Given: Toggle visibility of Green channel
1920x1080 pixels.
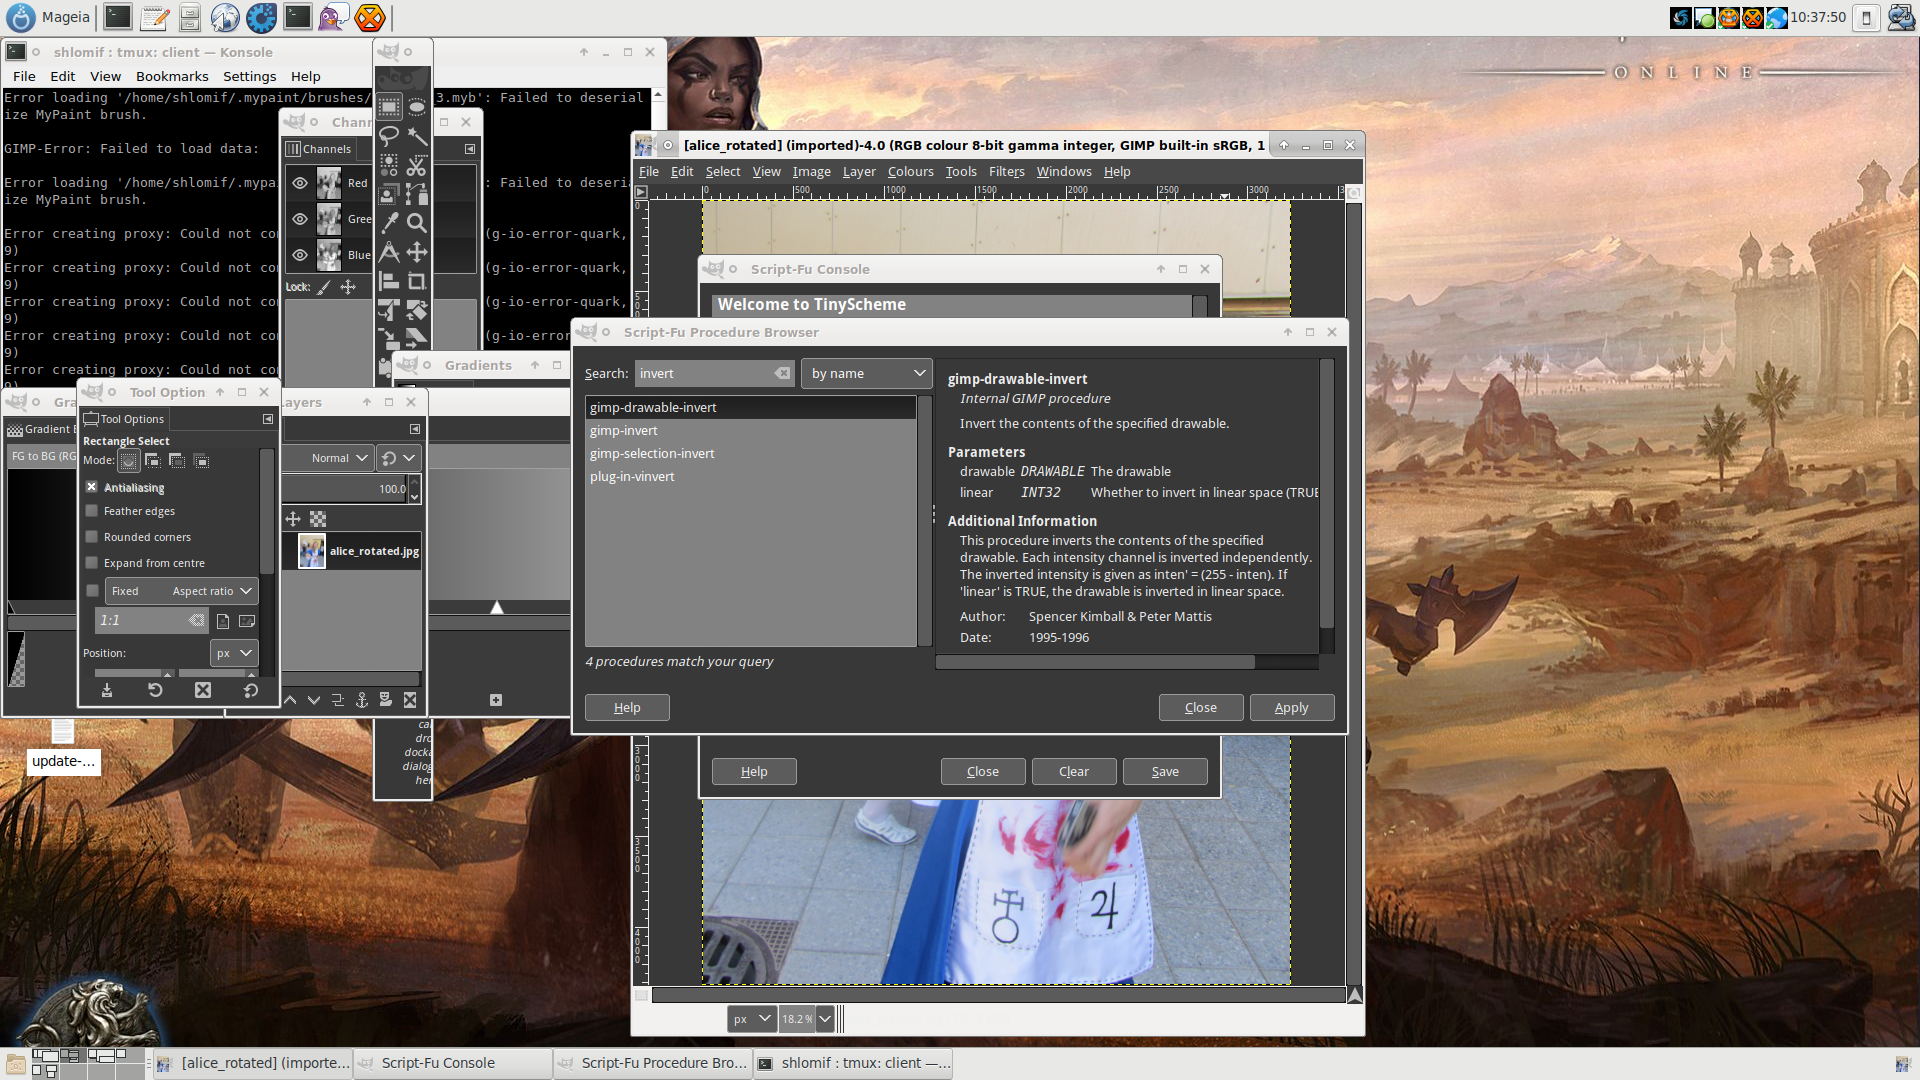Looking at the screenshot, I should (x=300, y=219).
